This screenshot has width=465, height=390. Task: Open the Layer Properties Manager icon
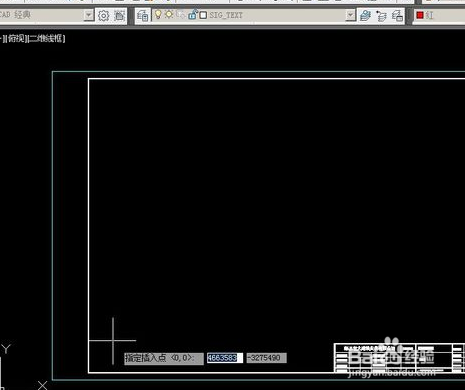coord(143,16)
